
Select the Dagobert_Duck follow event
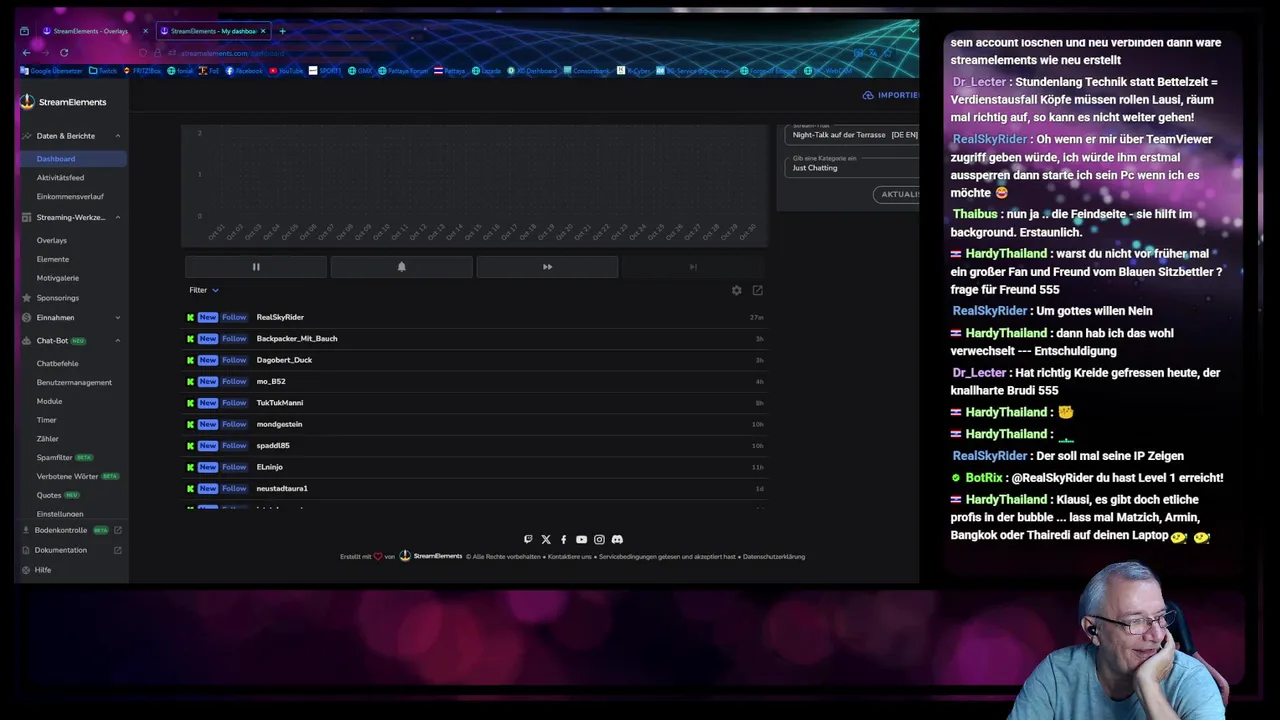475,360
